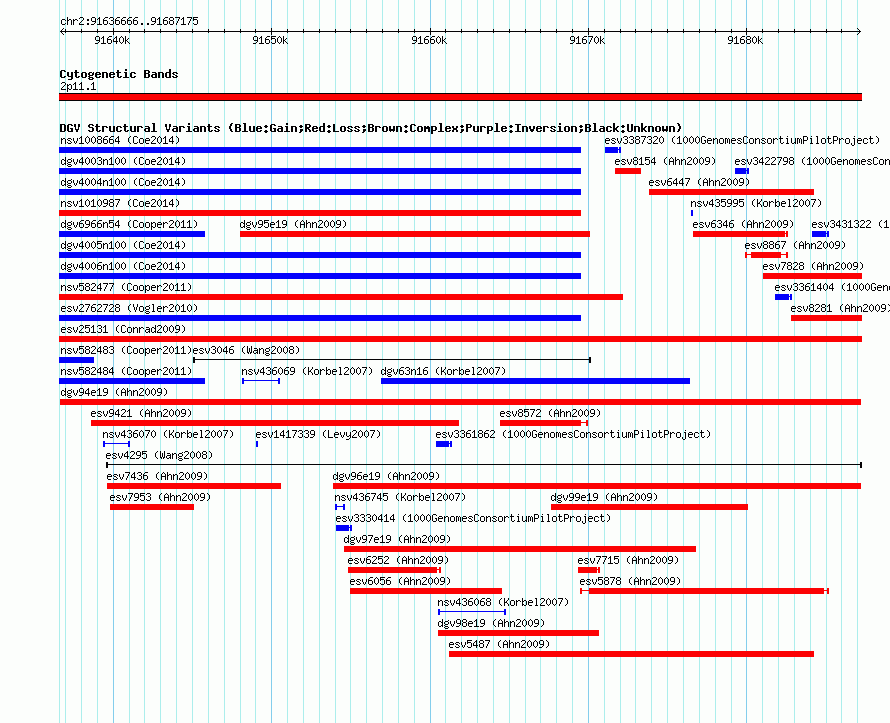
Task: Select the dgv4003n100 (Coe2014) gain bar
Action: (x=320, y=171)
